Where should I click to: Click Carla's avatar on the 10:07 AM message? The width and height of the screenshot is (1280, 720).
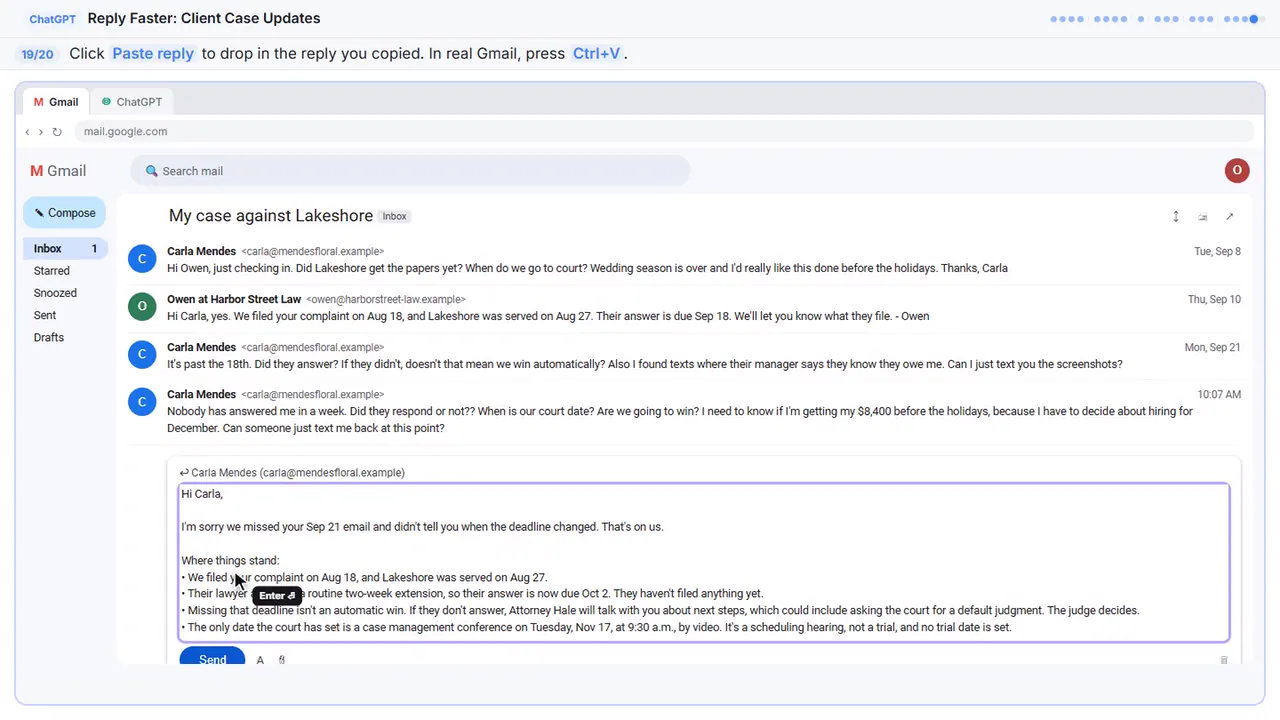(142, 402)
